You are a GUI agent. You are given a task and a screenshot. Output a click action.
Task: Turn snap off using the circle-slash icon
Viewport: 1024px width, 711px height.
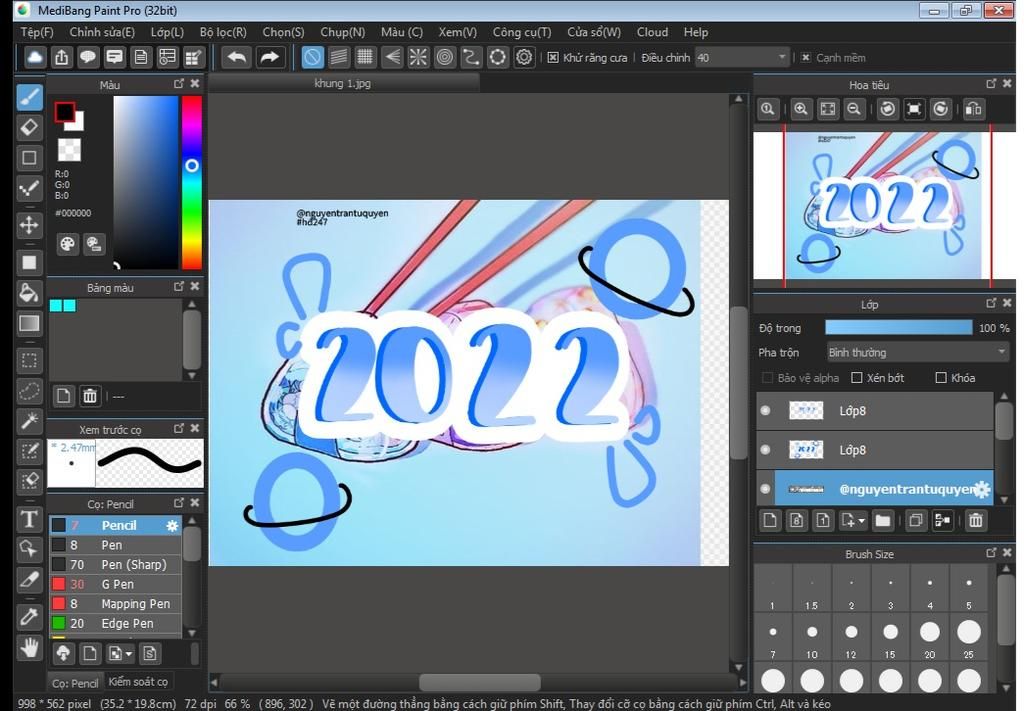312,57
